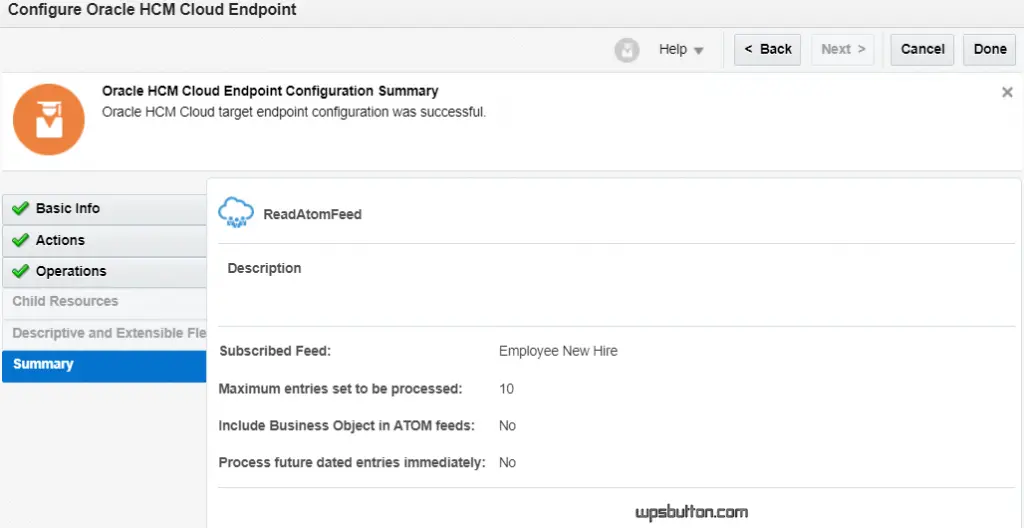The image size is (1024, 528).
Task: Click the Configuration Summary heading text
Action: (x=270, y=91)
